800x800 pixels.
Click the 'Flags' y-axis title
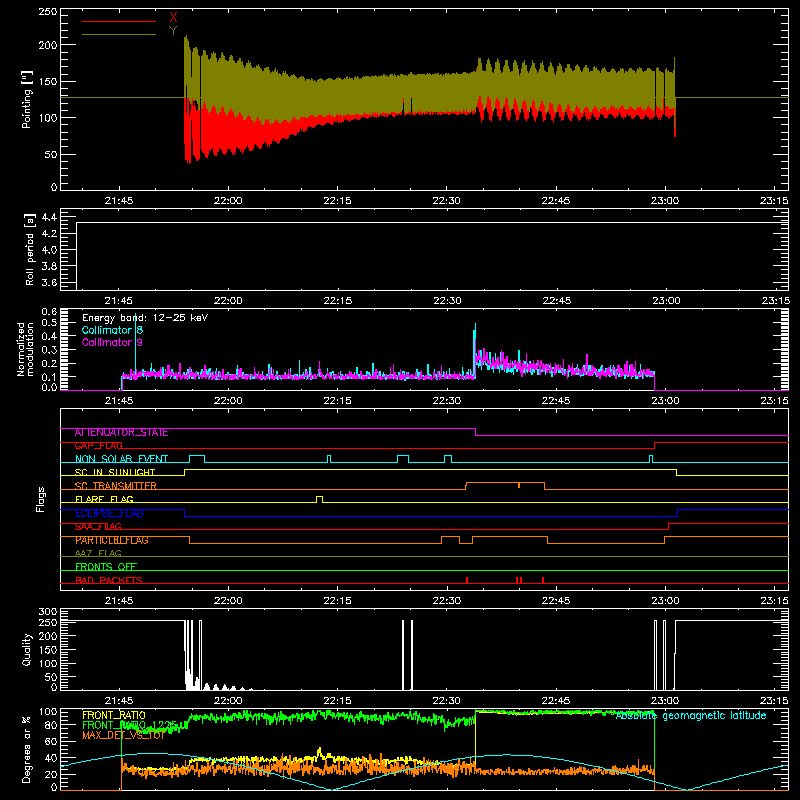tap(41, 499)
